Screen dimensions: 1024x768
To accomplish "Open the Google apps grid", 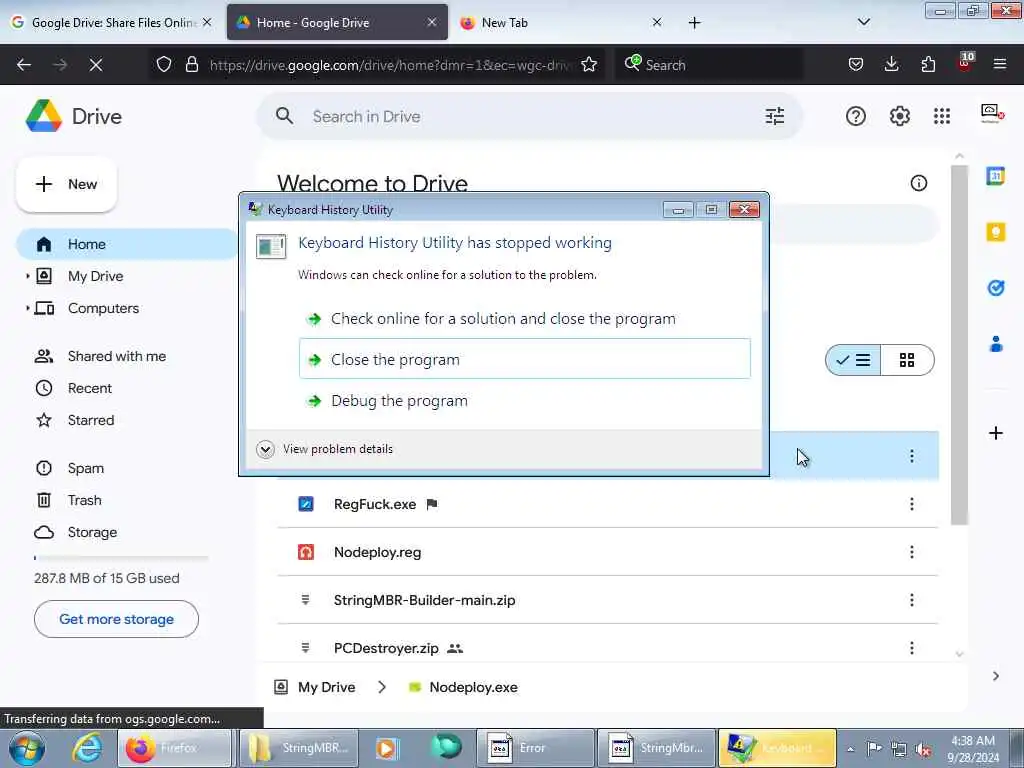I will point(942,116).
